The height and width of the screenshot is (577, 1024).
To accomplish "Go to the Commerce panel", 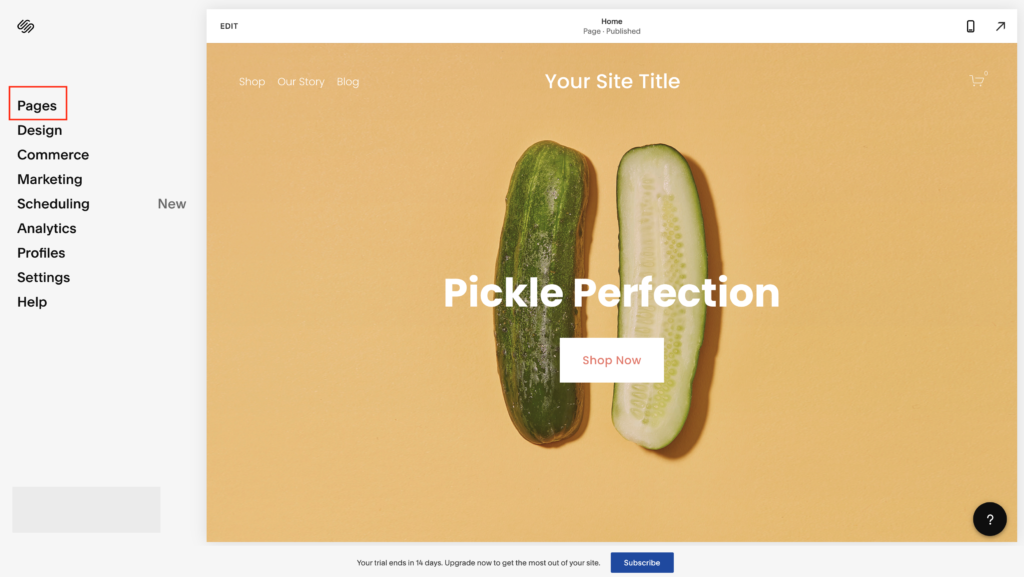I will pyautogui.click(x=53, y=155).
